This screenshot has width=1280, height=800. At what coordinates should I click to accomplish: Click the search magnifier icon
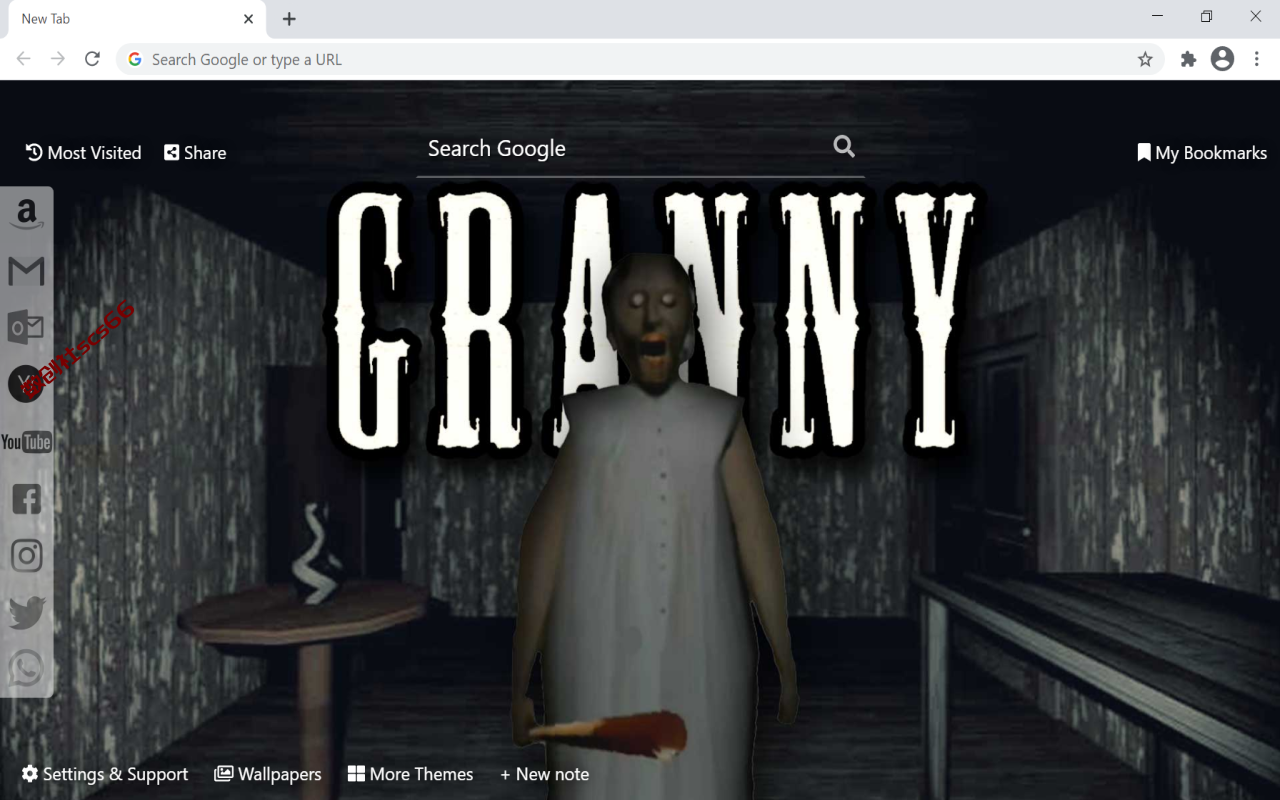coord(844,147)
